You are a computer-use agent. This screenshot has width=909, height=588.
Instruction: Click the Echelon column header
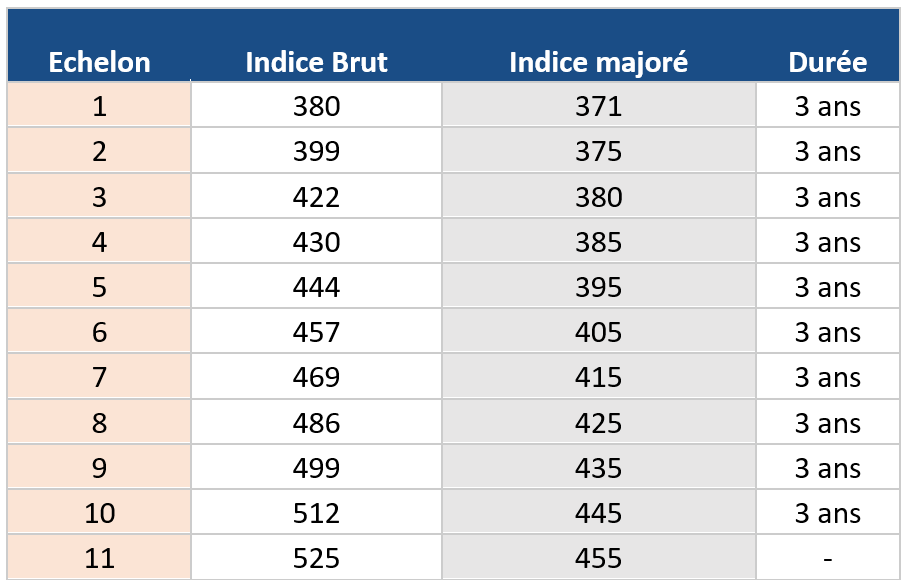[99, 62]
